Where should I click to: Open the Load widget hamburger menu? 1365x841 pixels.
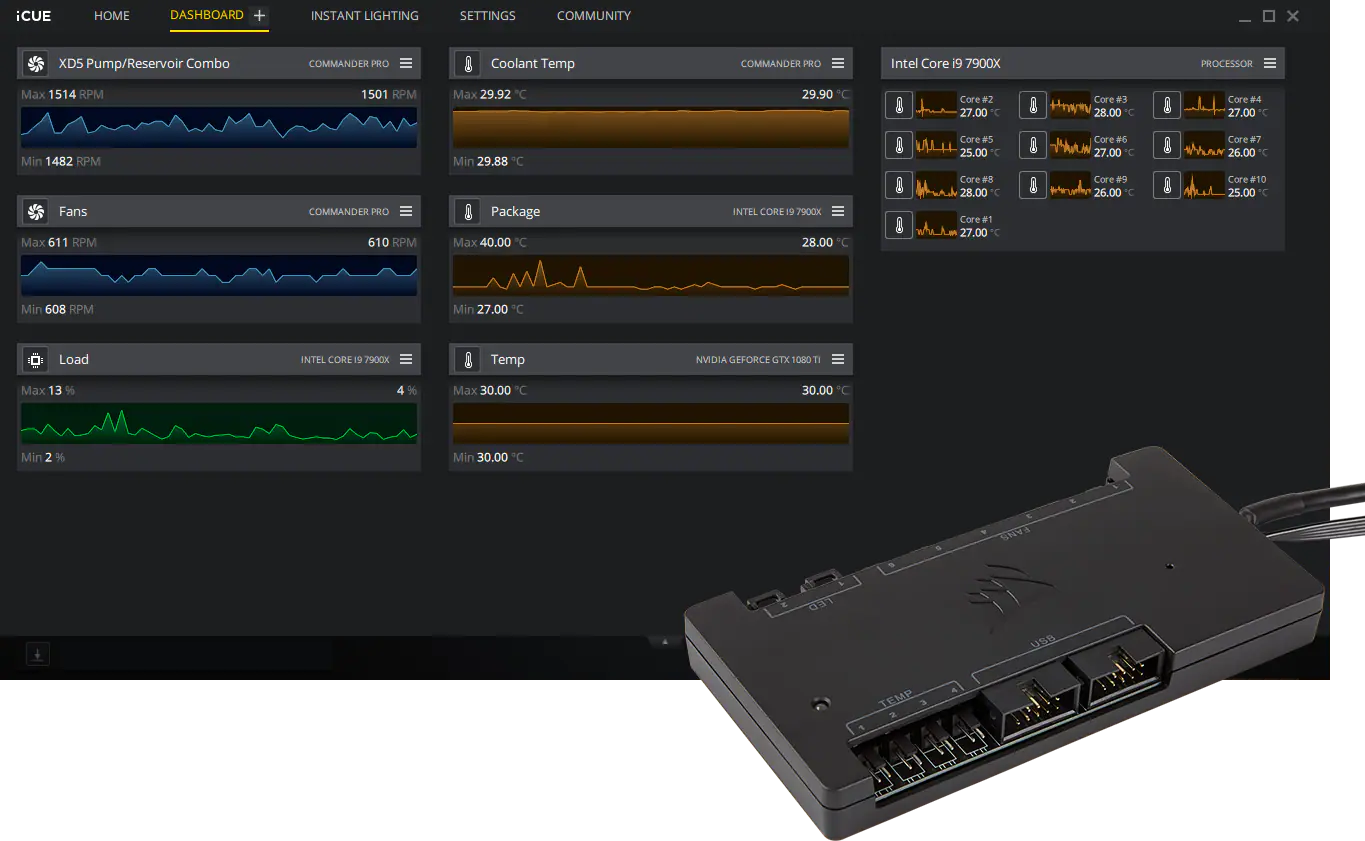406,359
